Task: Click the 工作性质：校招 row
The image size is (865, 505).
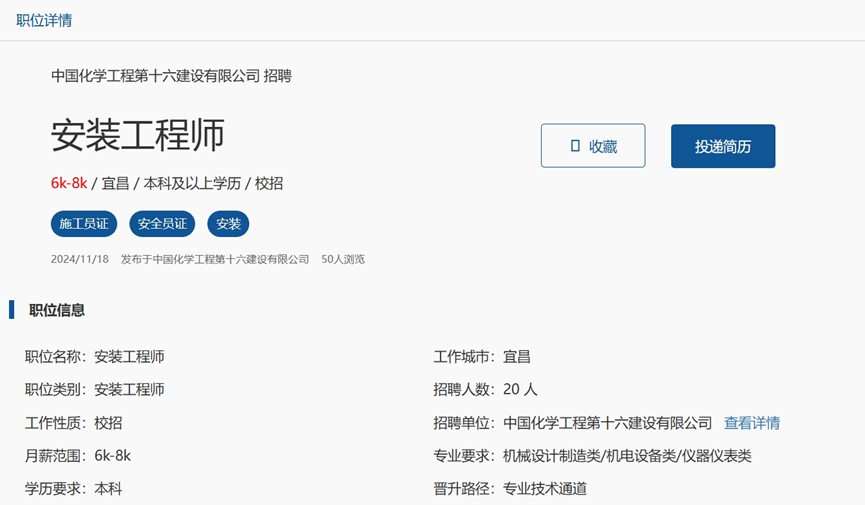Action: 73,423
